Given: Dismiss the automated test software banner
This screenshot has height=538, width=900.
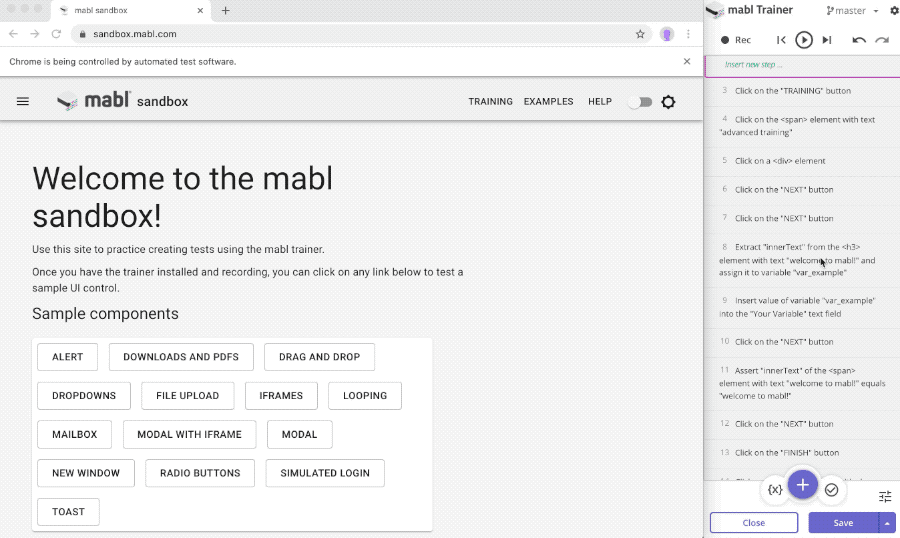Looking at the screenshot, I should [x=686, y=61].
